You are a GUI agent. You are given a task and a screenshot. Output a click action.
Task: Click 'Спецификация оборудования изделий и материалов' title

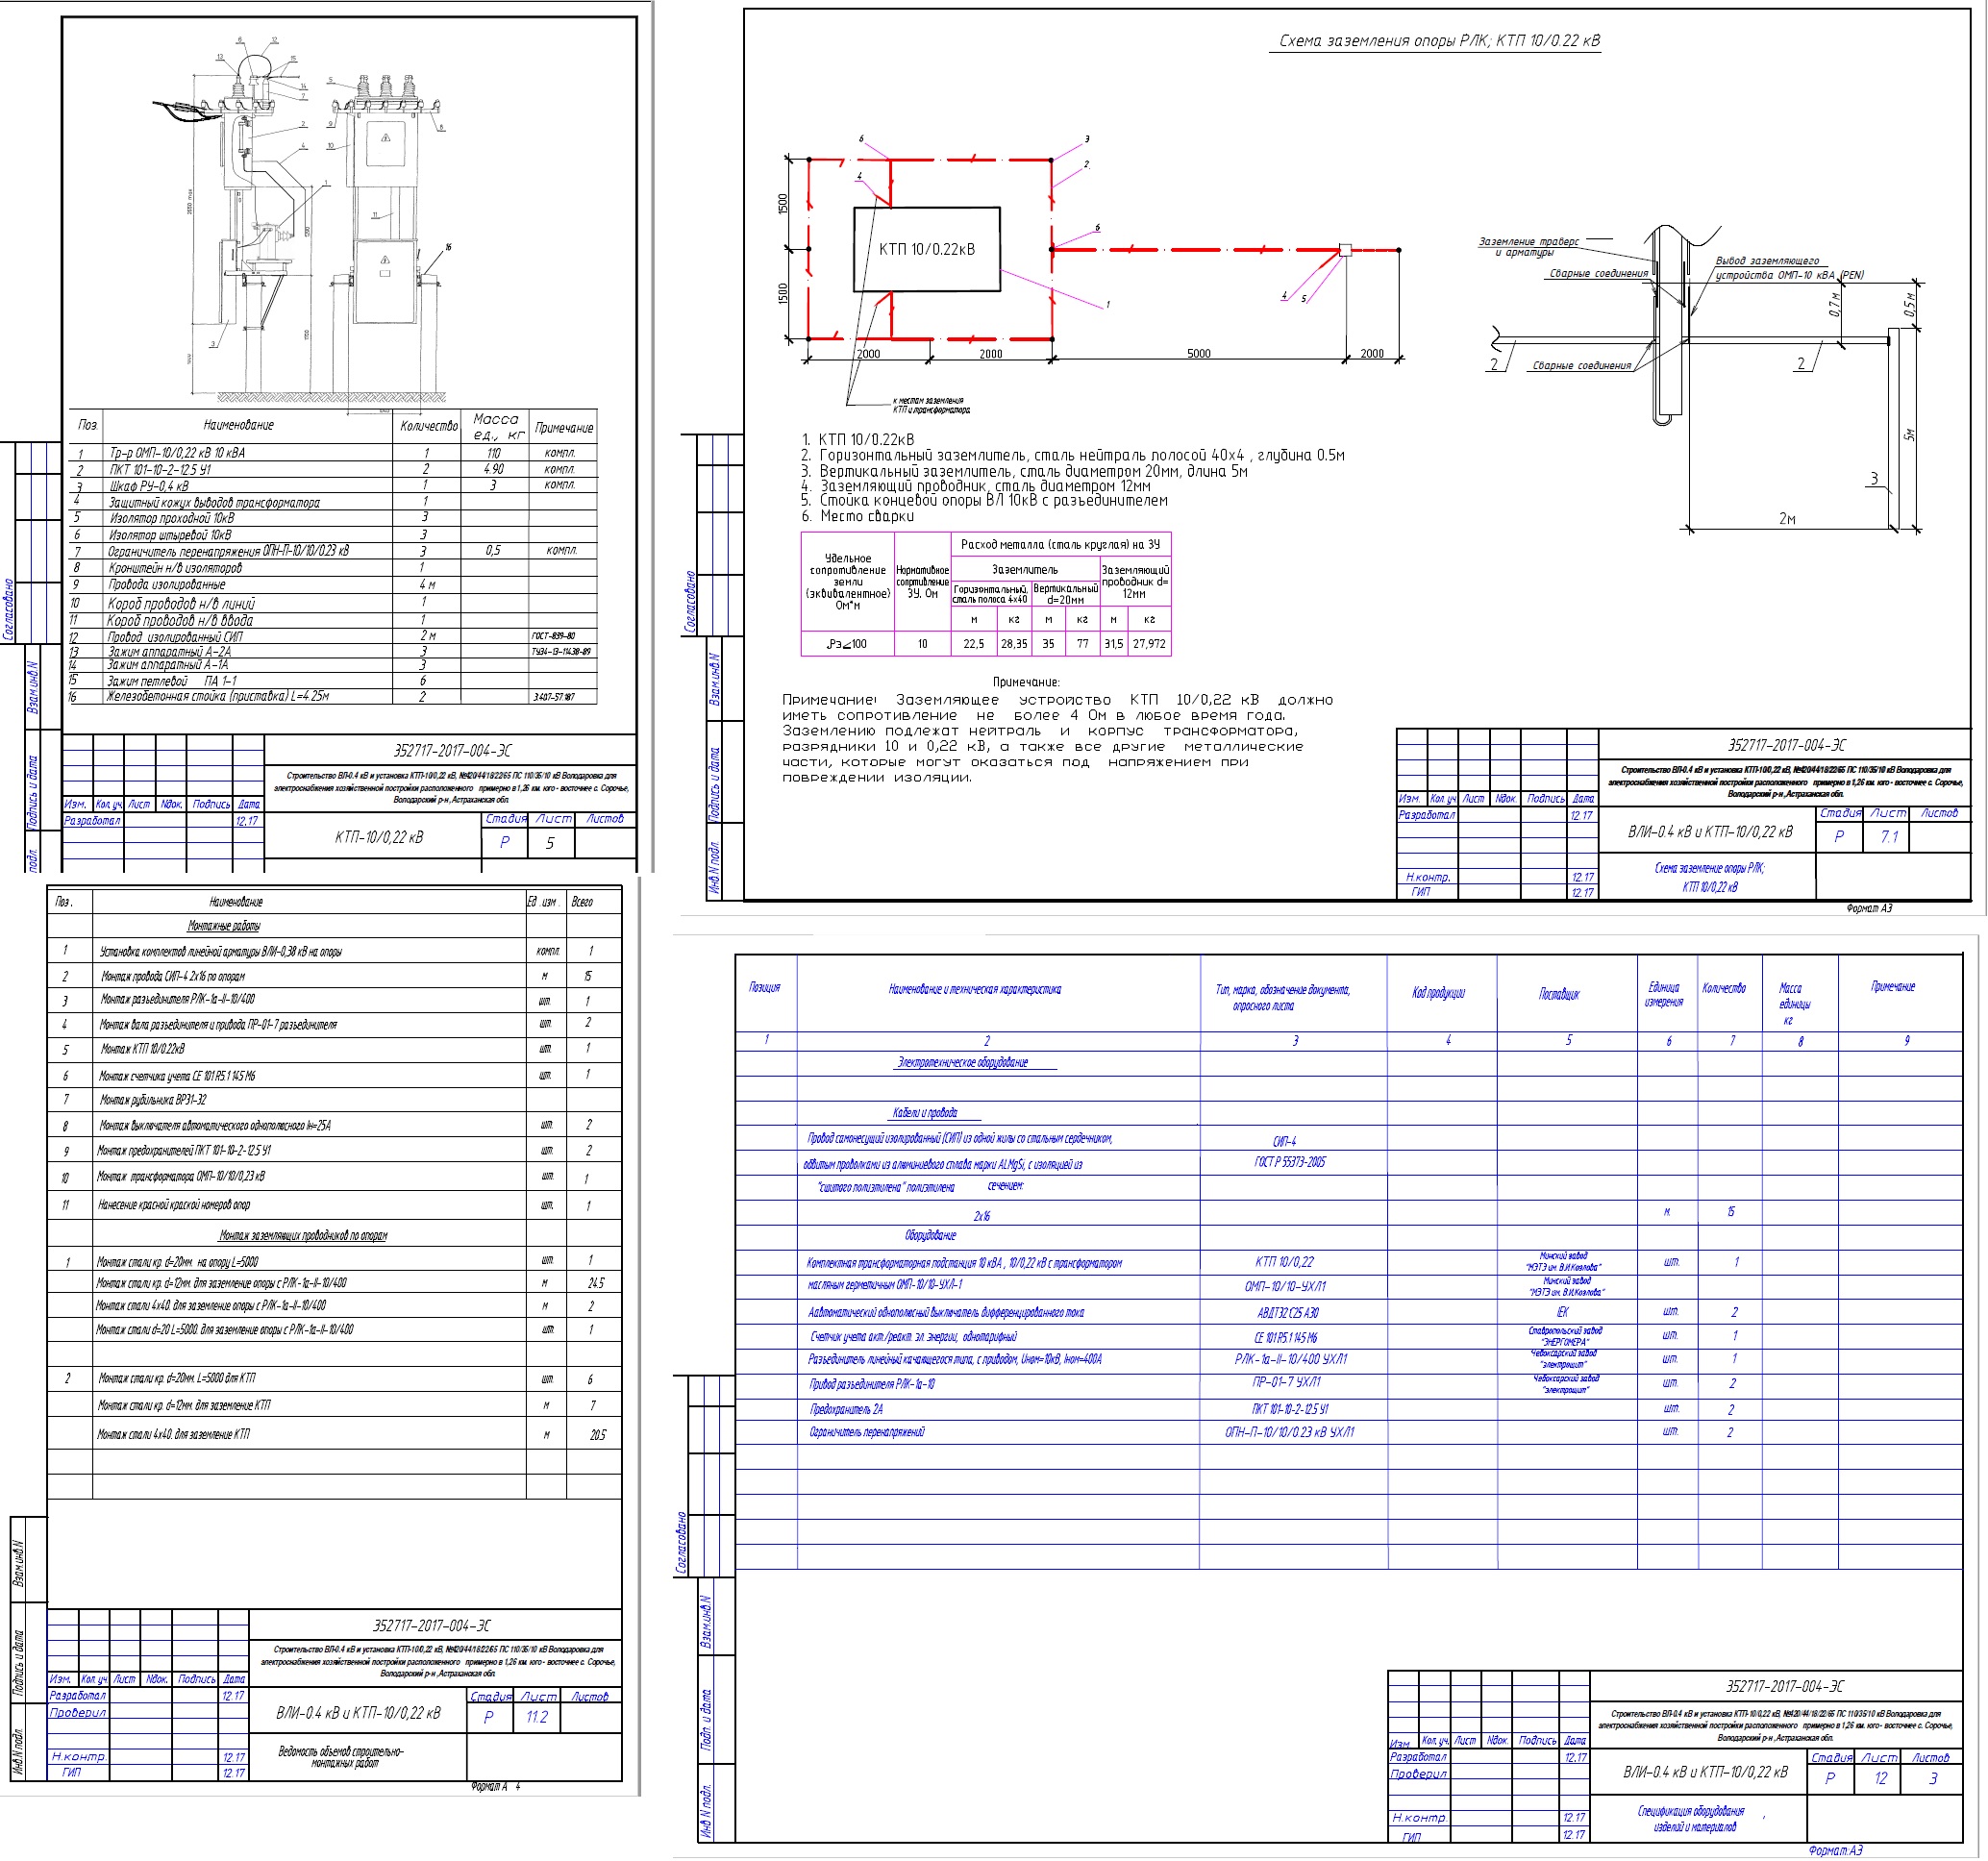point(1691,1819)
